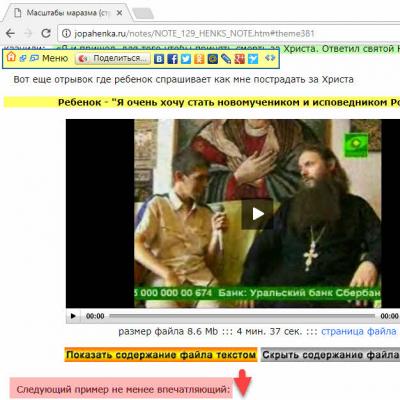Share via LiveJournal pencil icon
This screenshot has height=400, width=400.
(x=226, y=59)
